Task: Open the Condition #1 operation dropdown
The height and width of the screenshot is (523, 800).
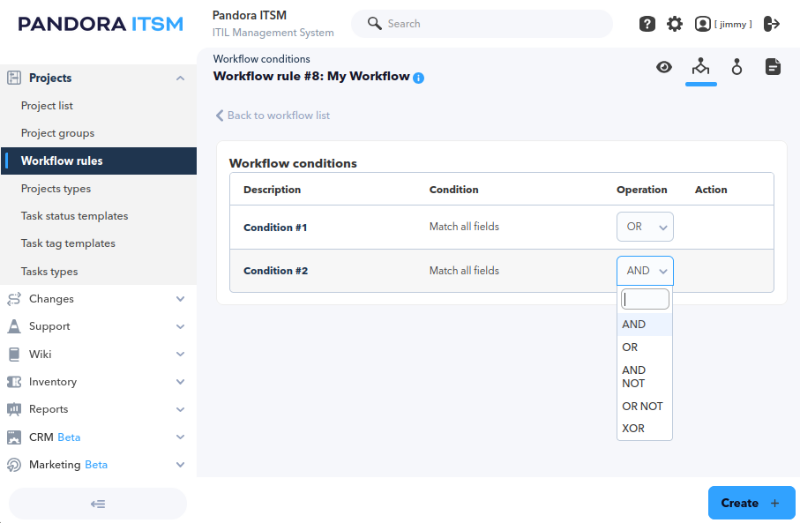Action: pyautogui.click(x=645, y=227)
